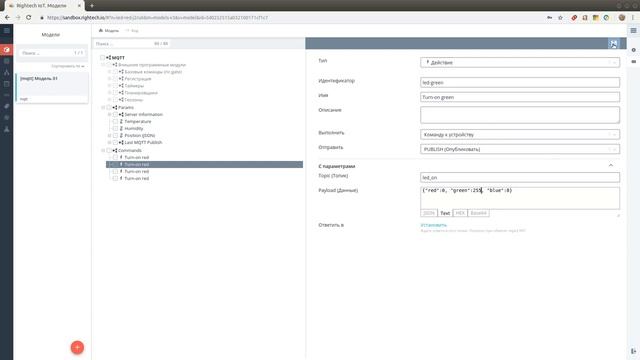The height and width of the screenshot is (360, 640).
Task: Open the hamburger menu in the left sidebar
Action: (7, 31)
